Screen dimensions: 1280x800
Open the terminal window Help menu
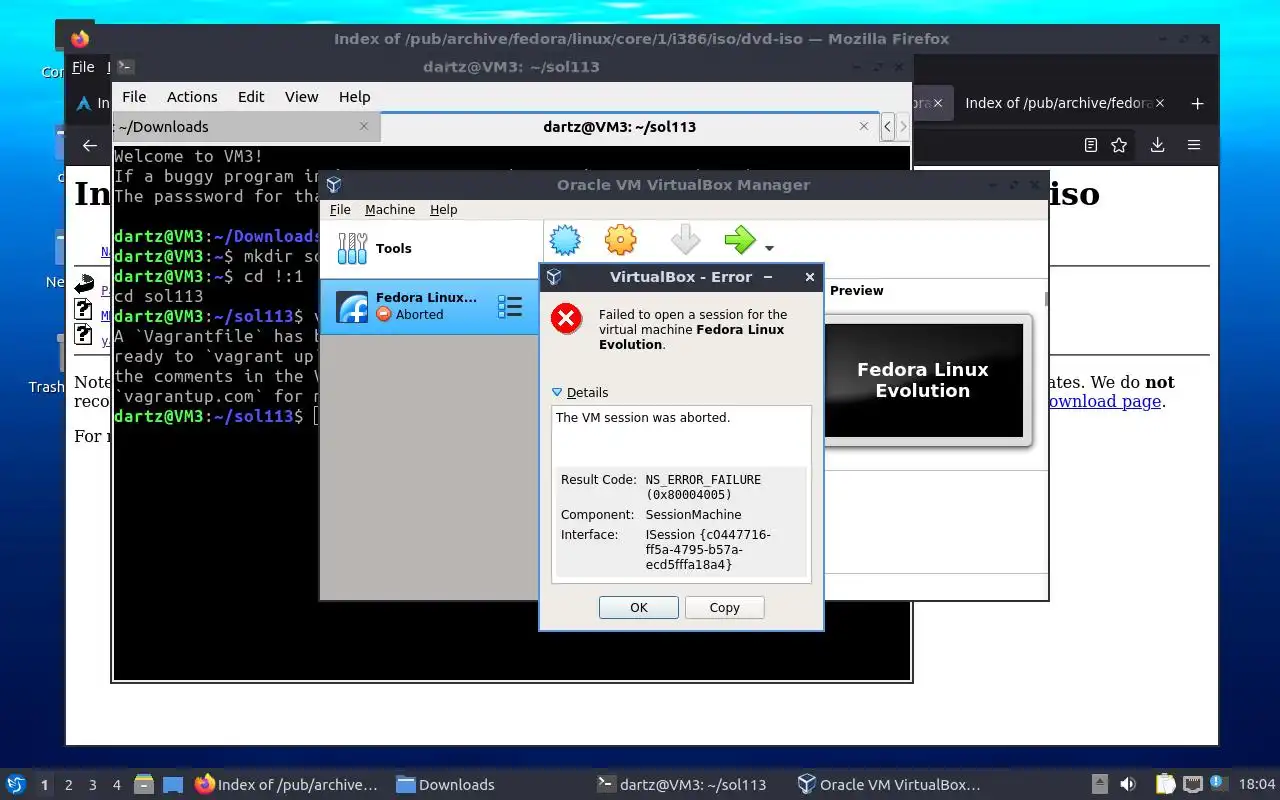click(354, 96)
